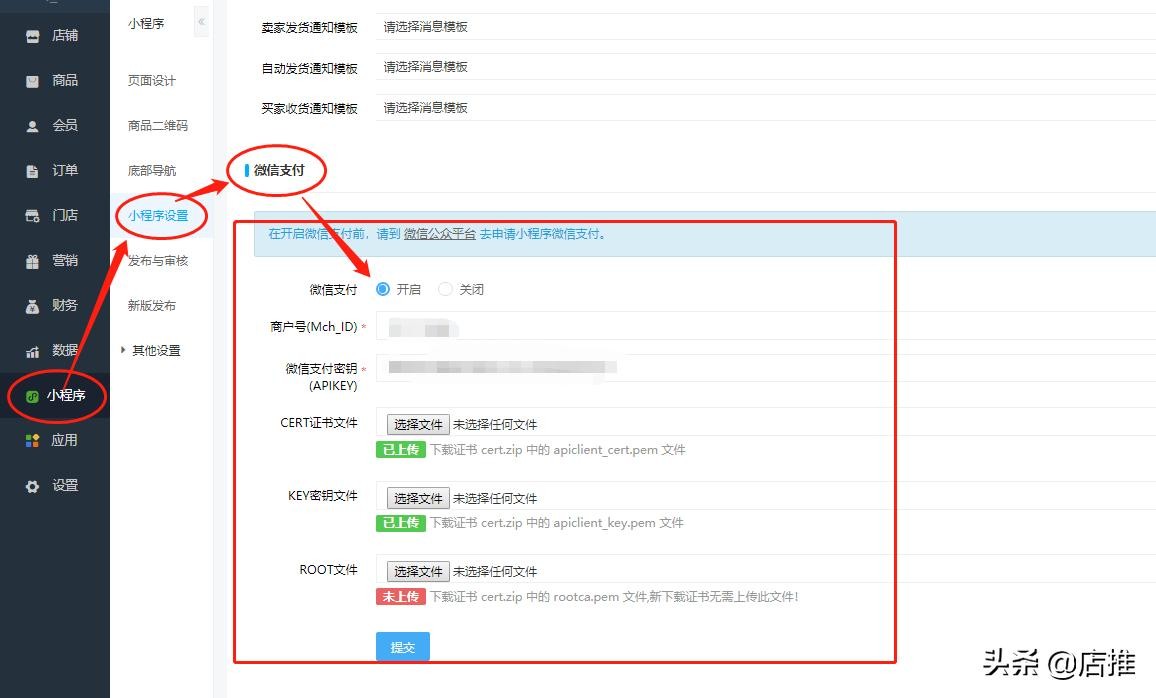Enable 微信支付 with 开启 radio button

pos(383,289)
